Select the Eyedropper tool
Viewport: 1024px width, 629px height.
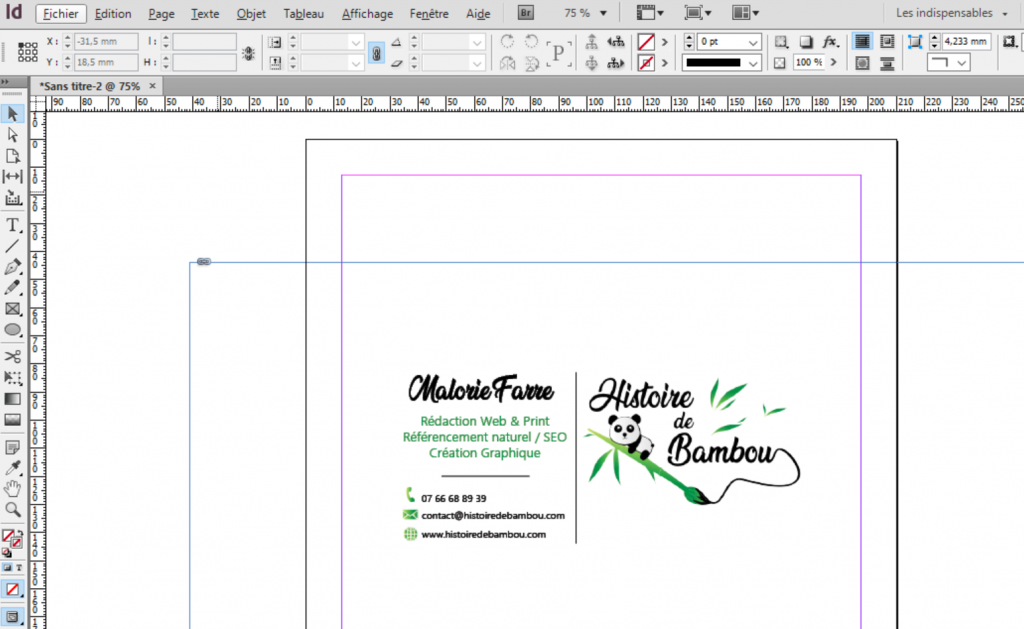click(x=12, y=468)
